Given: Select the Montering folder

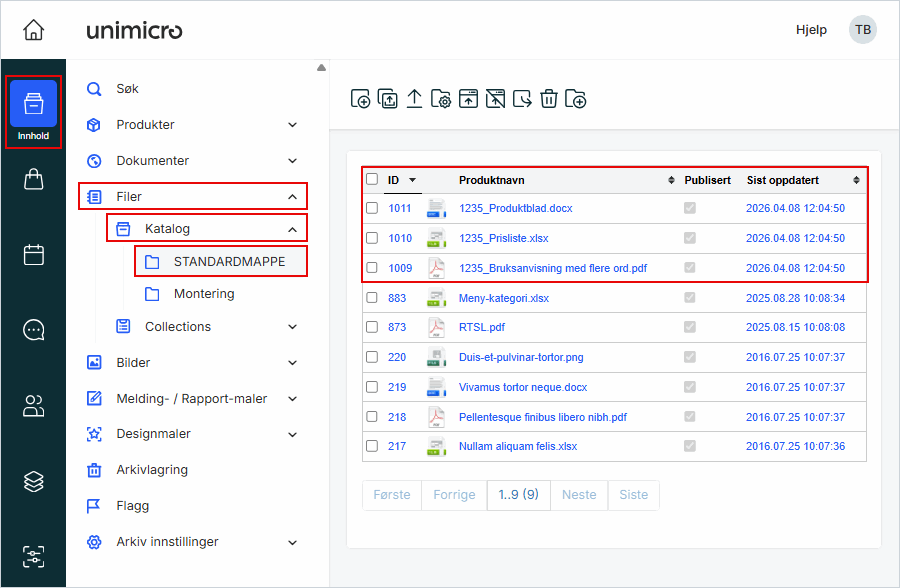Looking at the screenshot, I should [204, 294].
